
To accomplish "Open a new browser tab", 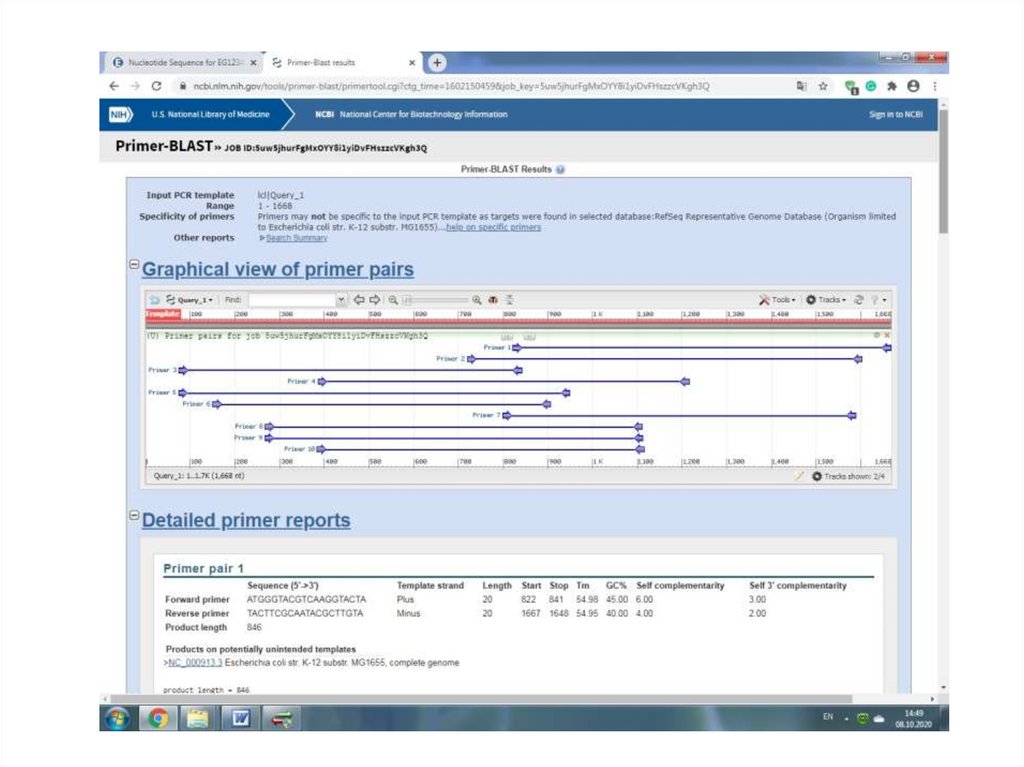I will [436, 62].
